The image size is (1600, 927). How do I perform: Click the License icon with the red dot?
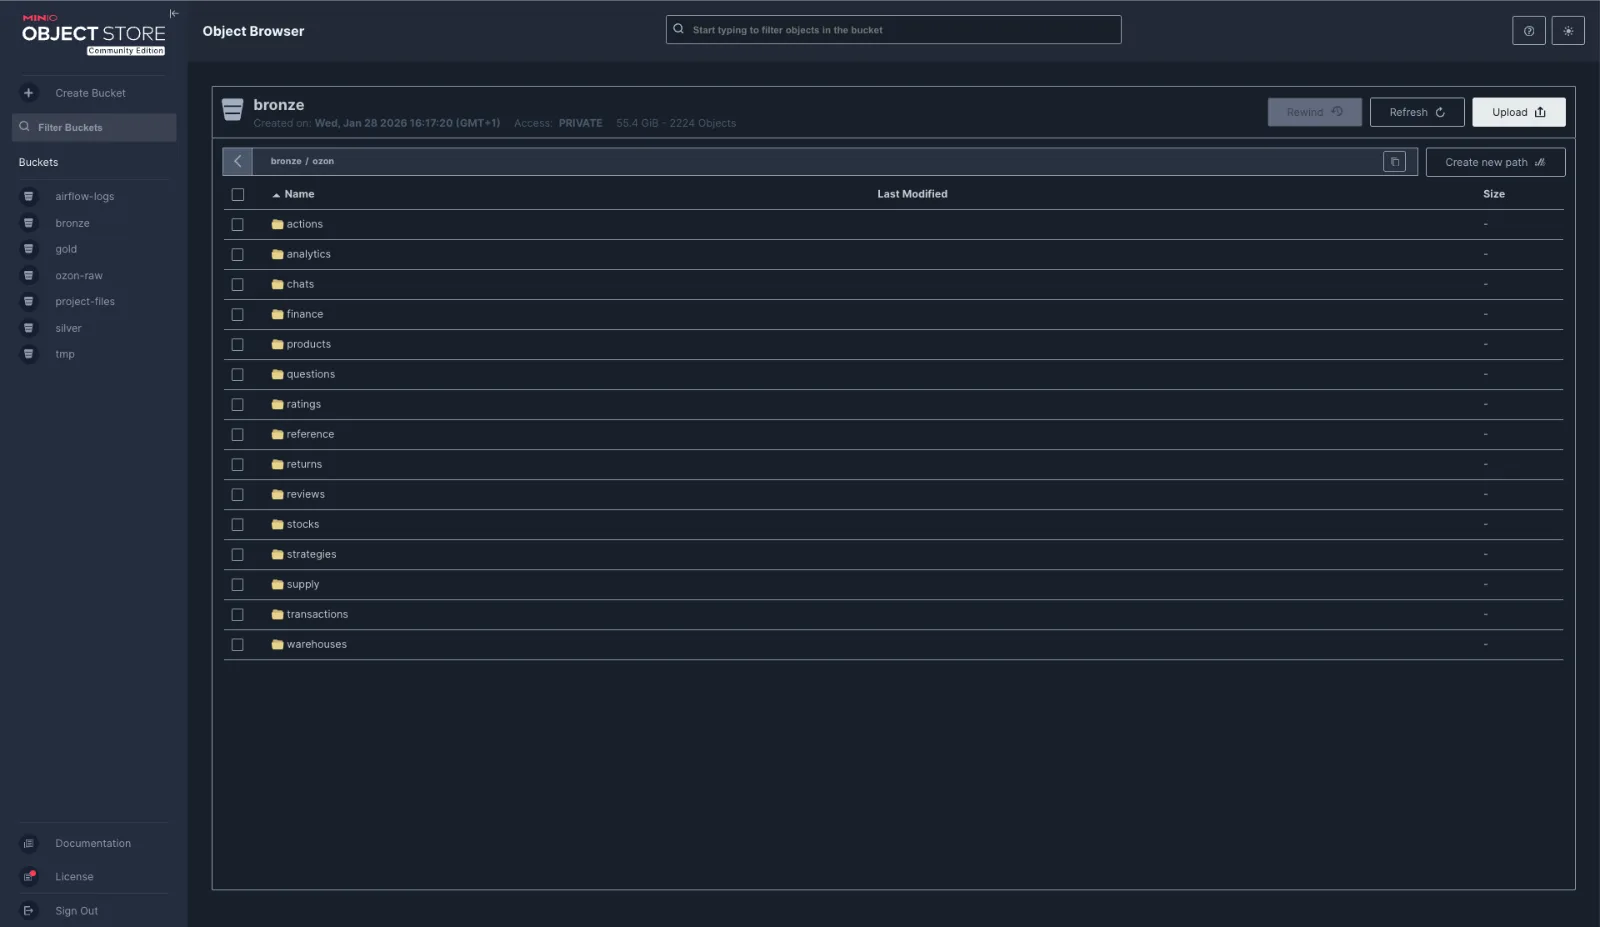click(29, 877)
